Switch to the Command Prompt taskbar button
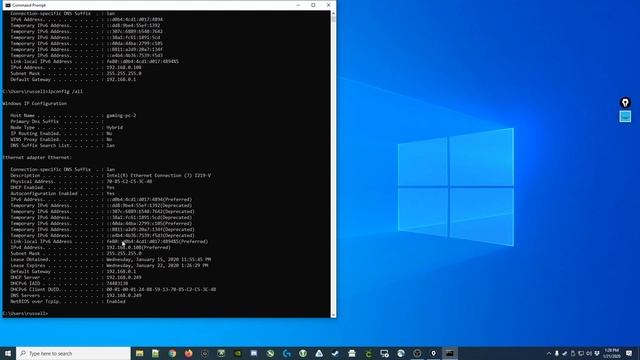 click(x=449, y=353)
